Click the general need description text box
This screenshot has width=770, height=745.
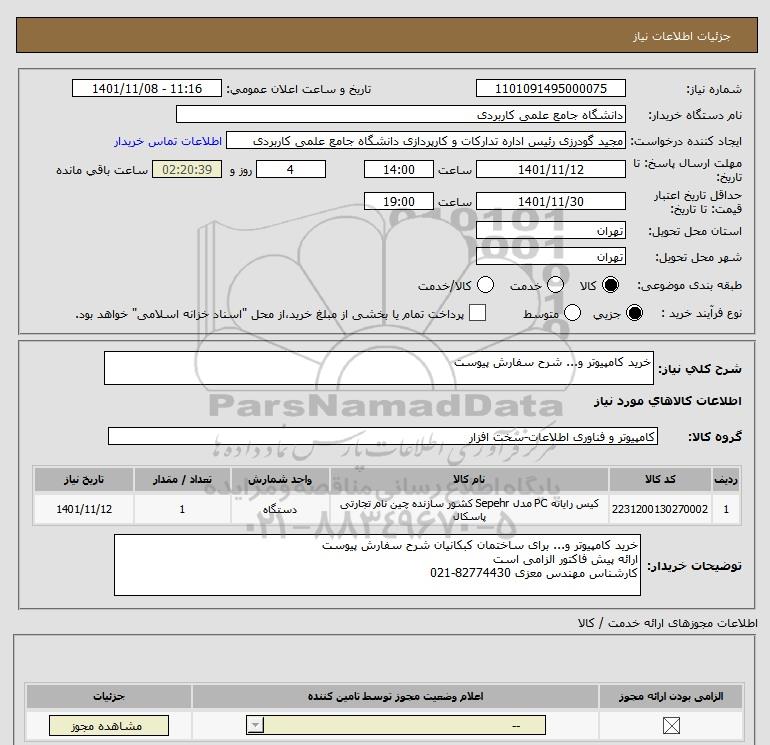click(x=379, y=368)
